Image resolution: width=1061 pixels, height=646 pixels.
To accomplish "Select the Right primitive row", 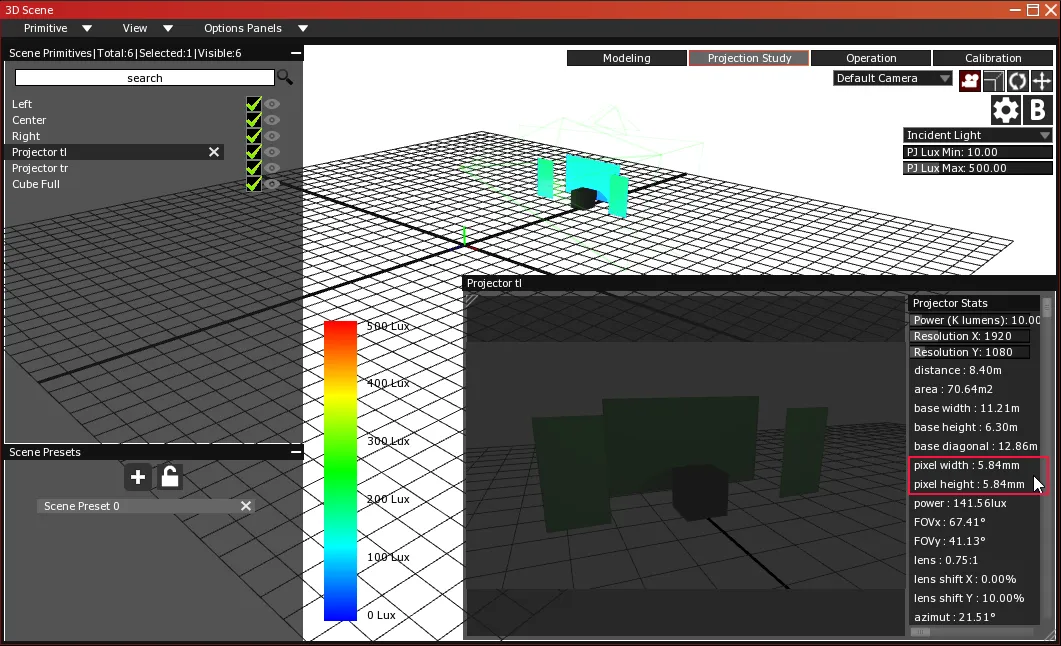I will pyautogui.click(x=114, y=136).
